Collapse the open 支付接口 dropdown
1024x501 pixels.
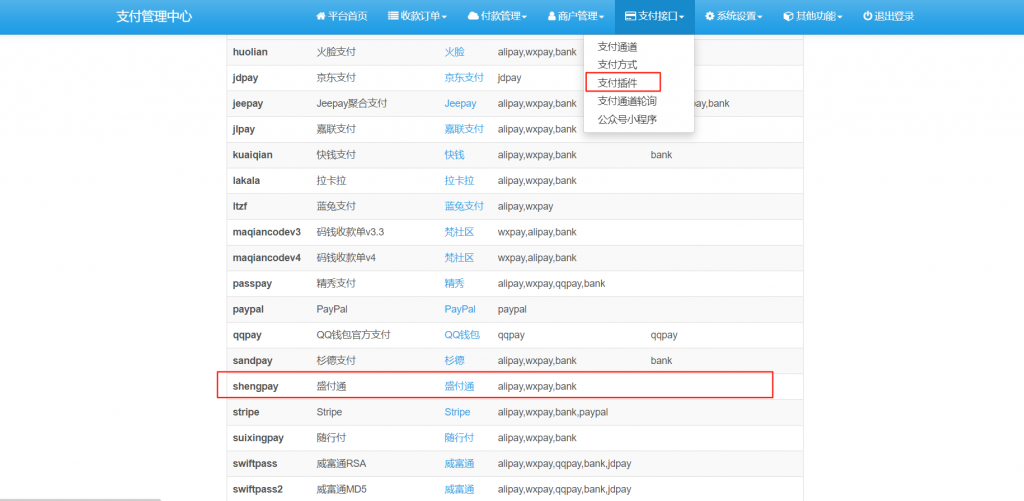coord(655,17)
